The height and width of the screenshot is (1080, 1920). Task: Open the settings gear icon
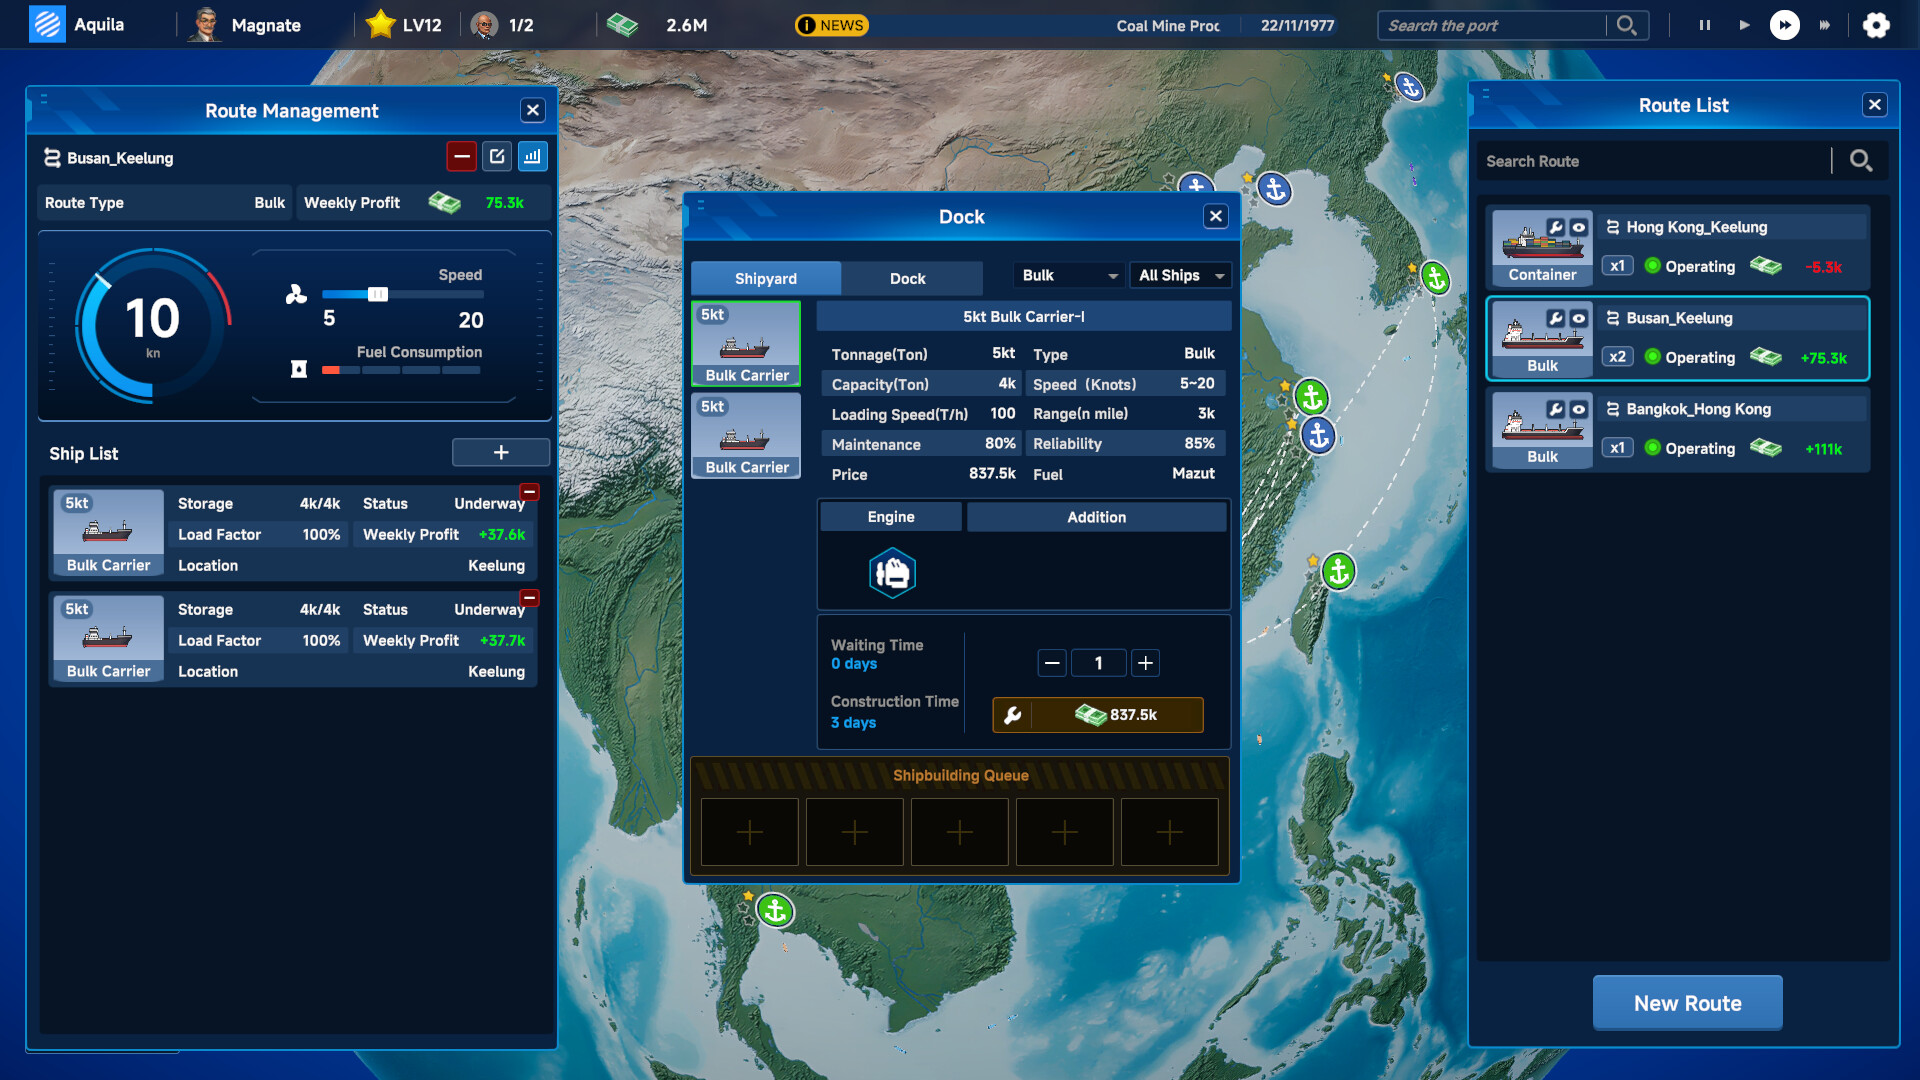(x=1876, y=25)
